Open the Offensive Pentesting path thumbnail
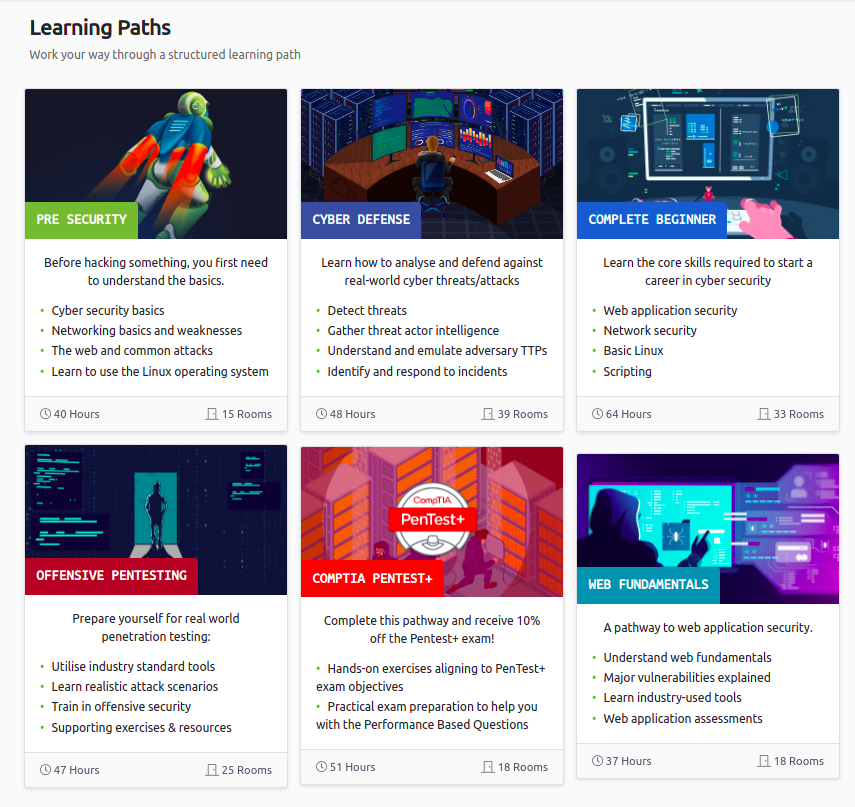Screen dimensions: 855x807 (x=156, y=520)
